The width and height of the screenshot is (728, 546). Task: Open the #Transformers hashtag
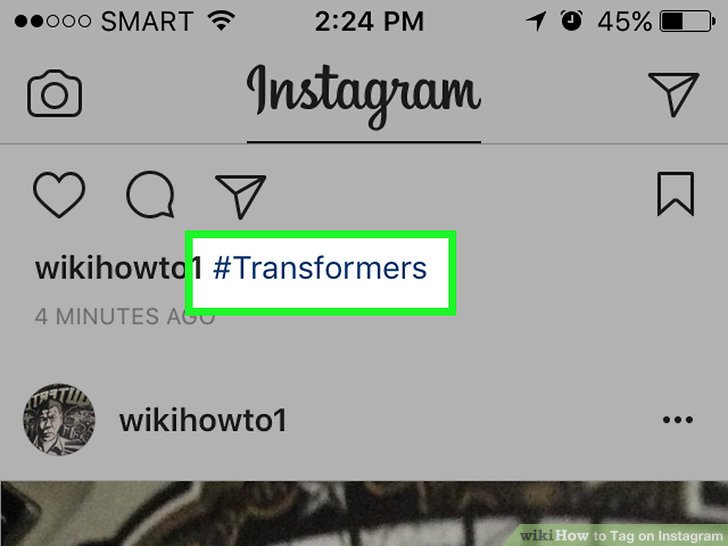320,268
